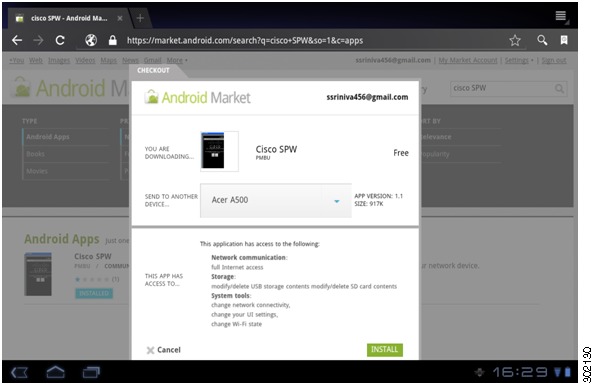The image size is (593, 386).
Task: Click the URL address field
Action: pyautogui.click(x=245, y=40)
